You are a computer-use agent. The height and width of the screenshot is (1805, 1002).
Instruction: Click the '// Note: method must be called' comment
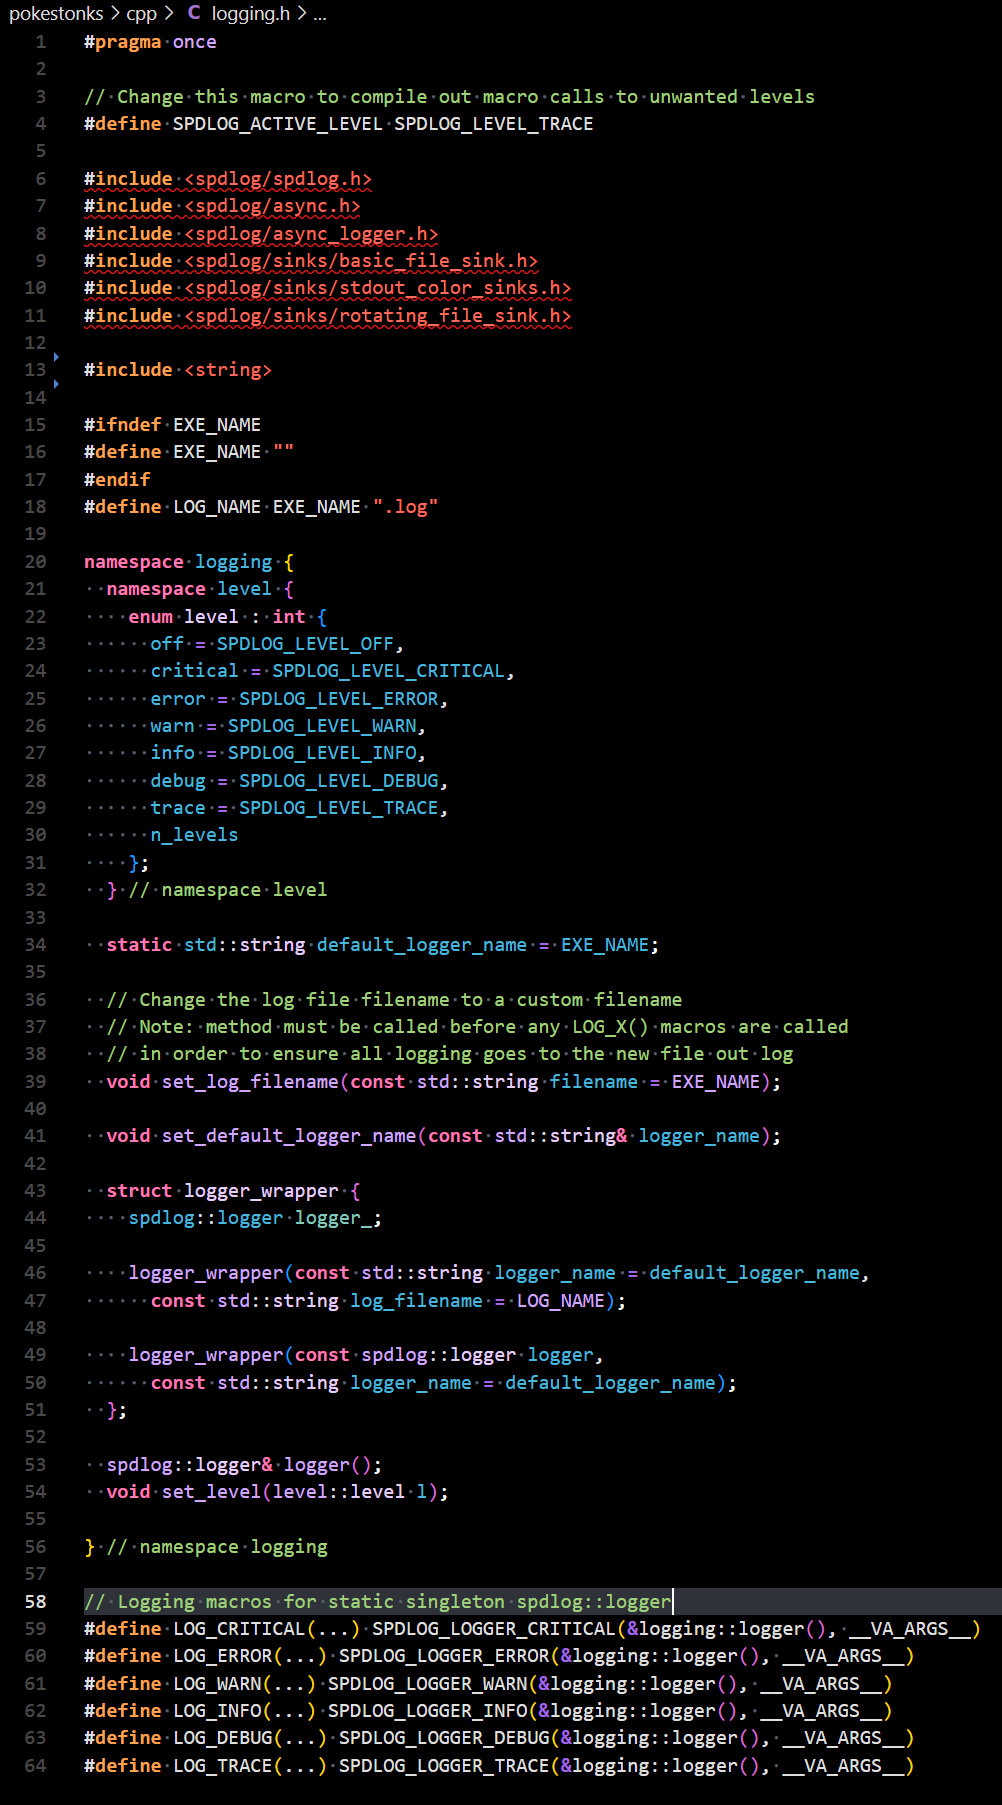click(x=477, y=1026)
